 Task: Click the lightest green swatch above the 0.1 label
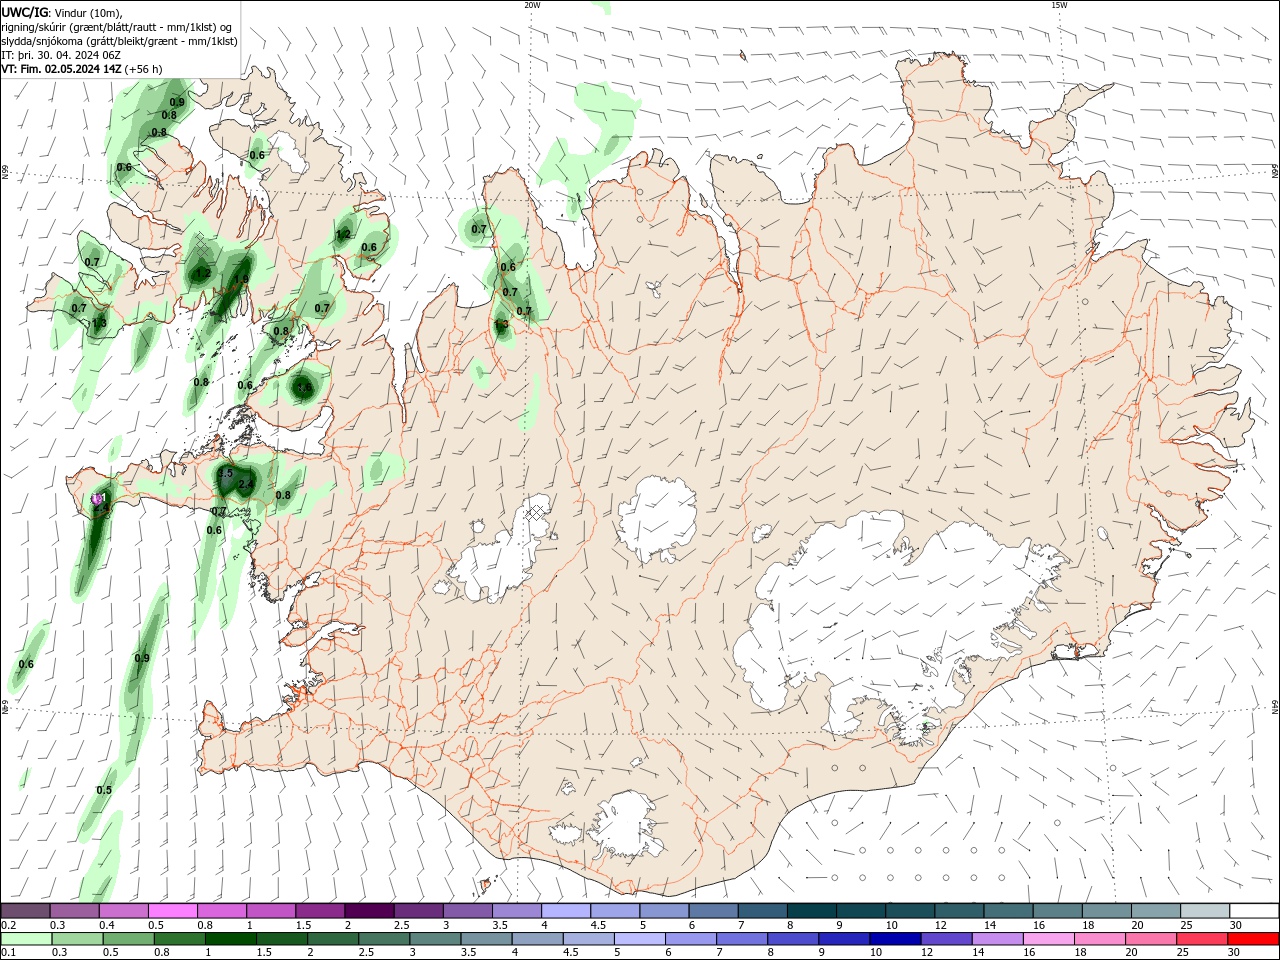(26, 939)
